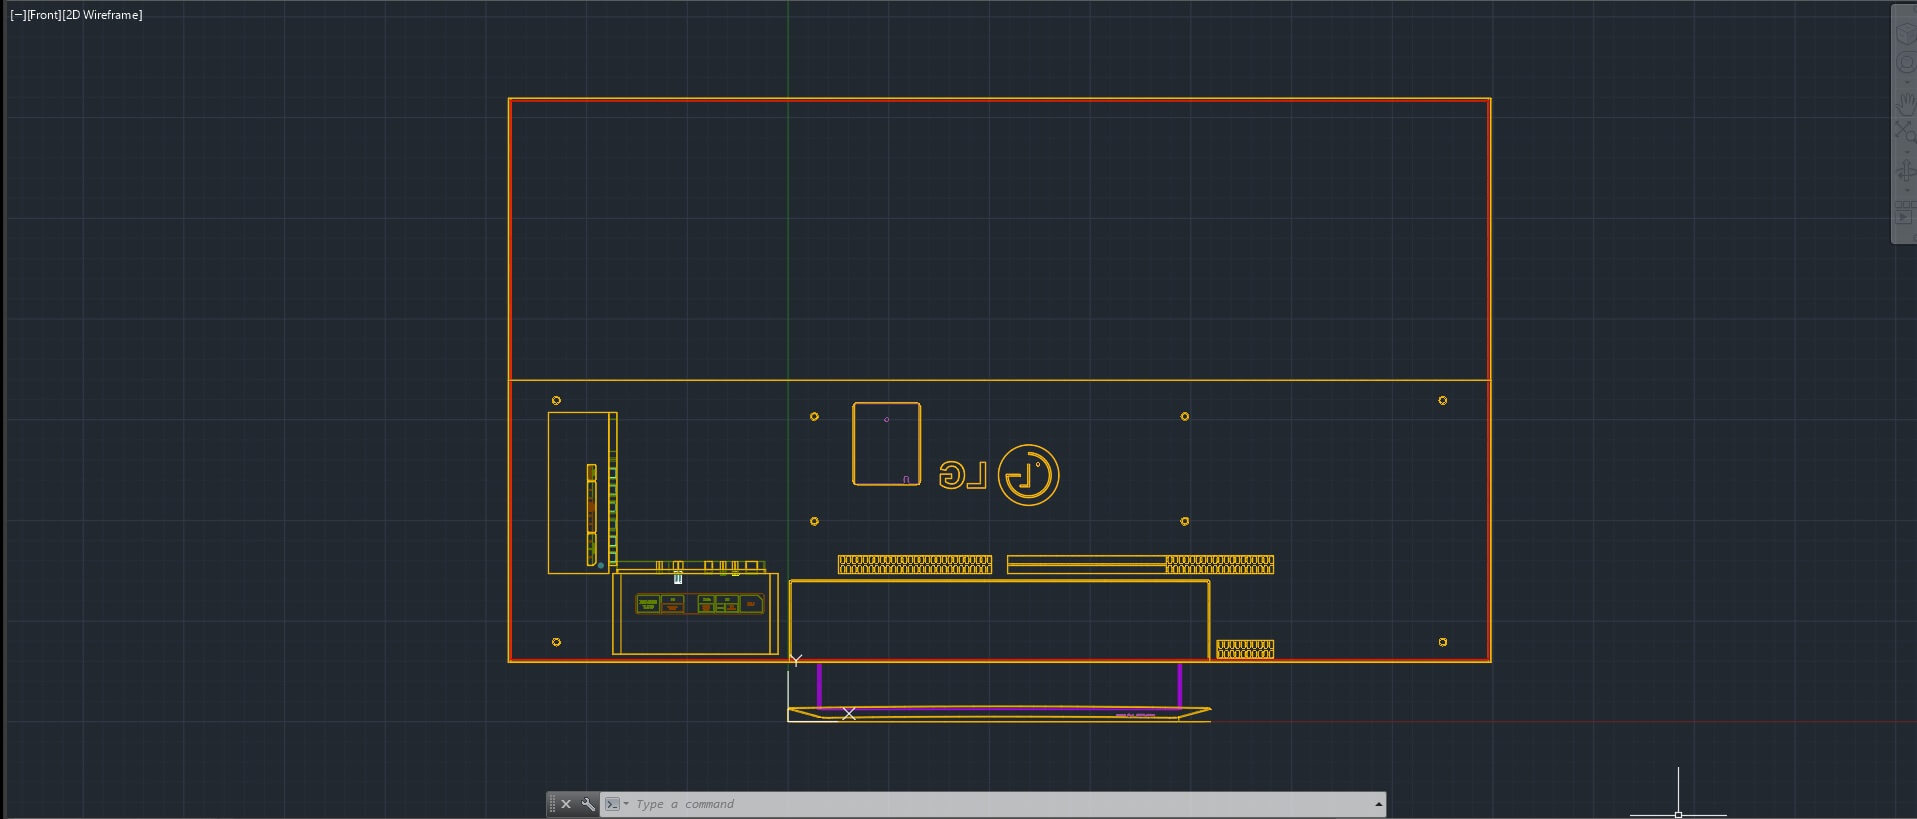Open the [2D Wireframe] visual style menu
Viewport: 1917px width, 819px height.
point(103,15)
